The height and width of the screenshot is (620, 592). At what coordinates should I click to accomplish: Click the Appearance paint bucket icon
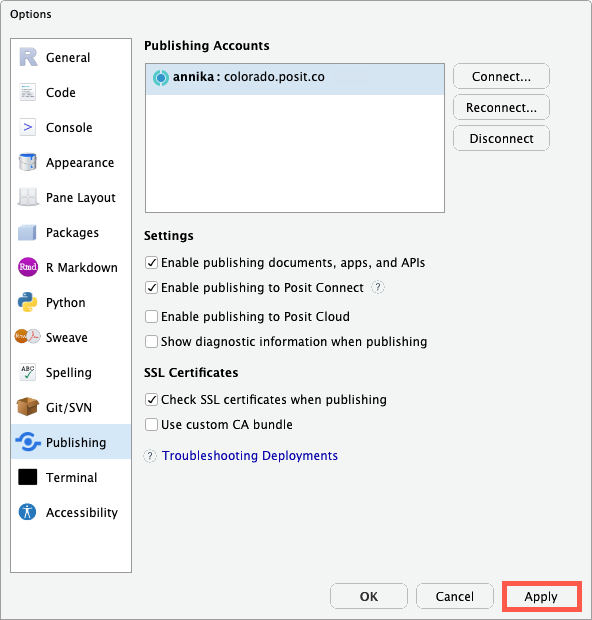[28, 162]
